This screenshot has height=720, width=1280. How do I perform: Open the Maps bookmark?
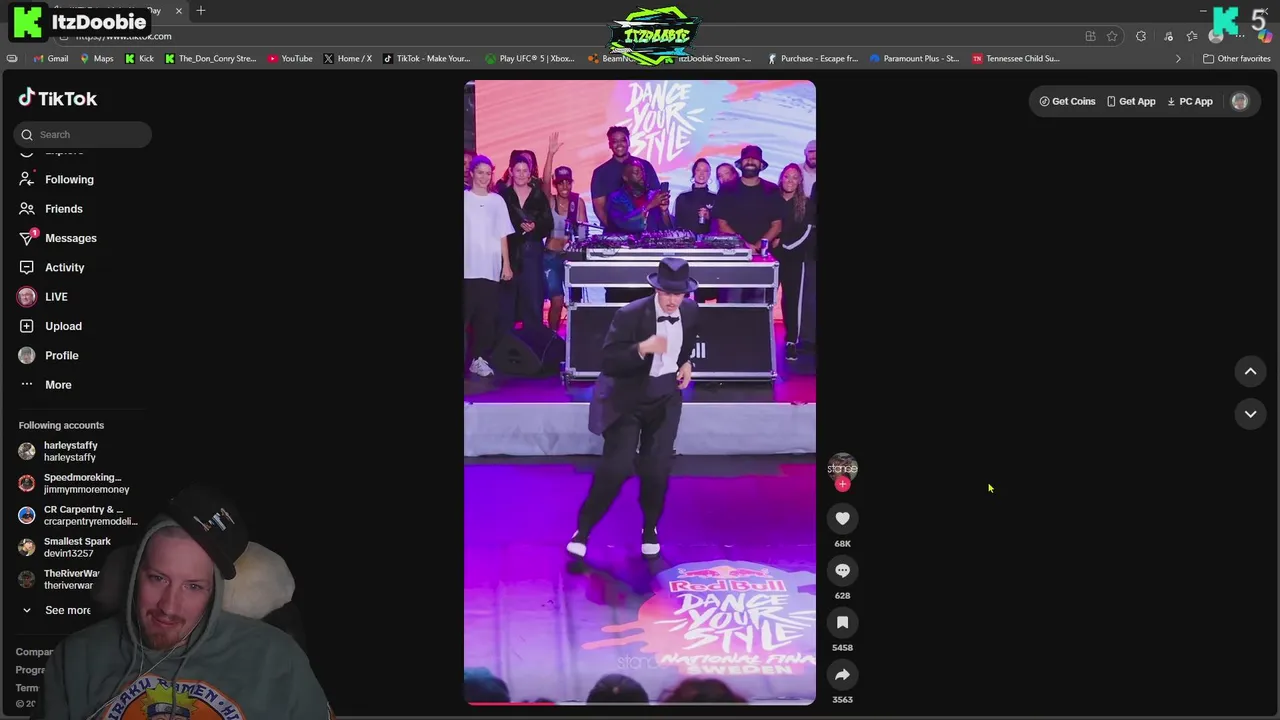pos(96,58)
